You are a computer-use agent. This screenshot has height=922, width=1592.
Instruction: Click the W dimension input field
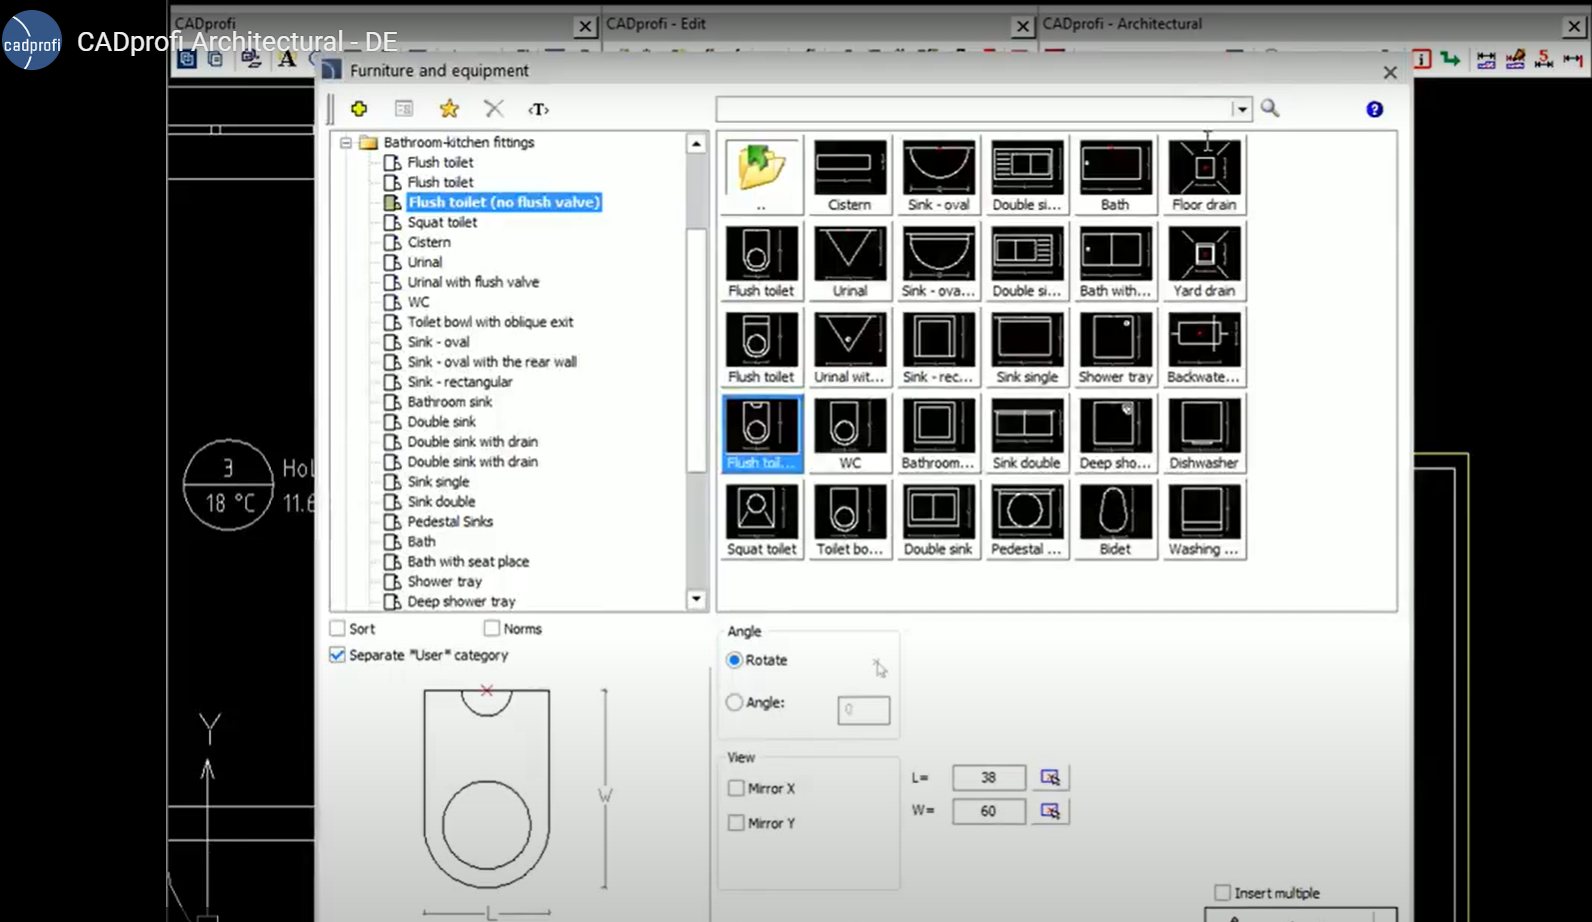[x=988, y=811]
